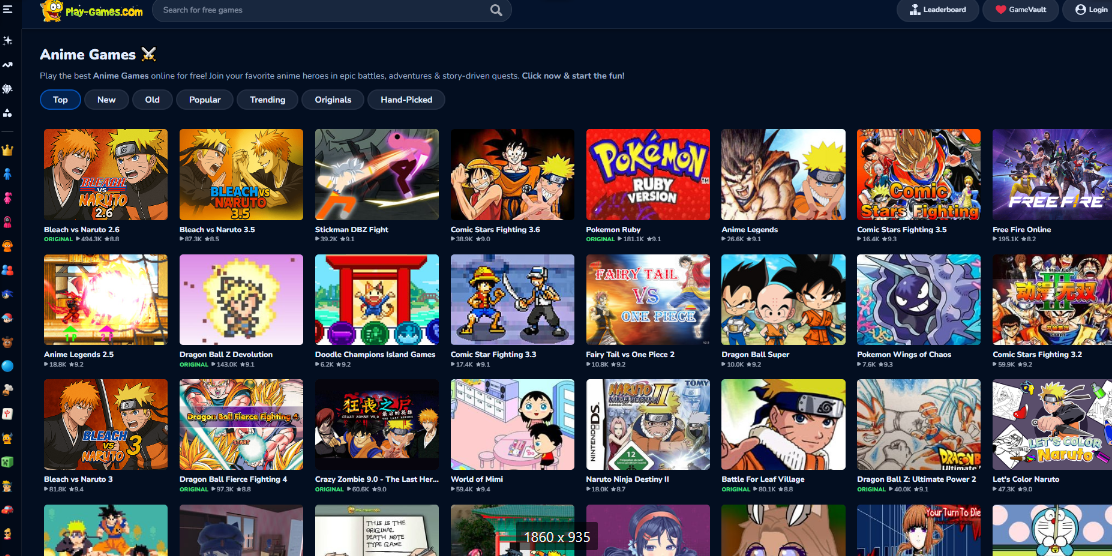The image size is (1112, 556).
Task: Open the Leaderboard page
Action: click(938, 10)
